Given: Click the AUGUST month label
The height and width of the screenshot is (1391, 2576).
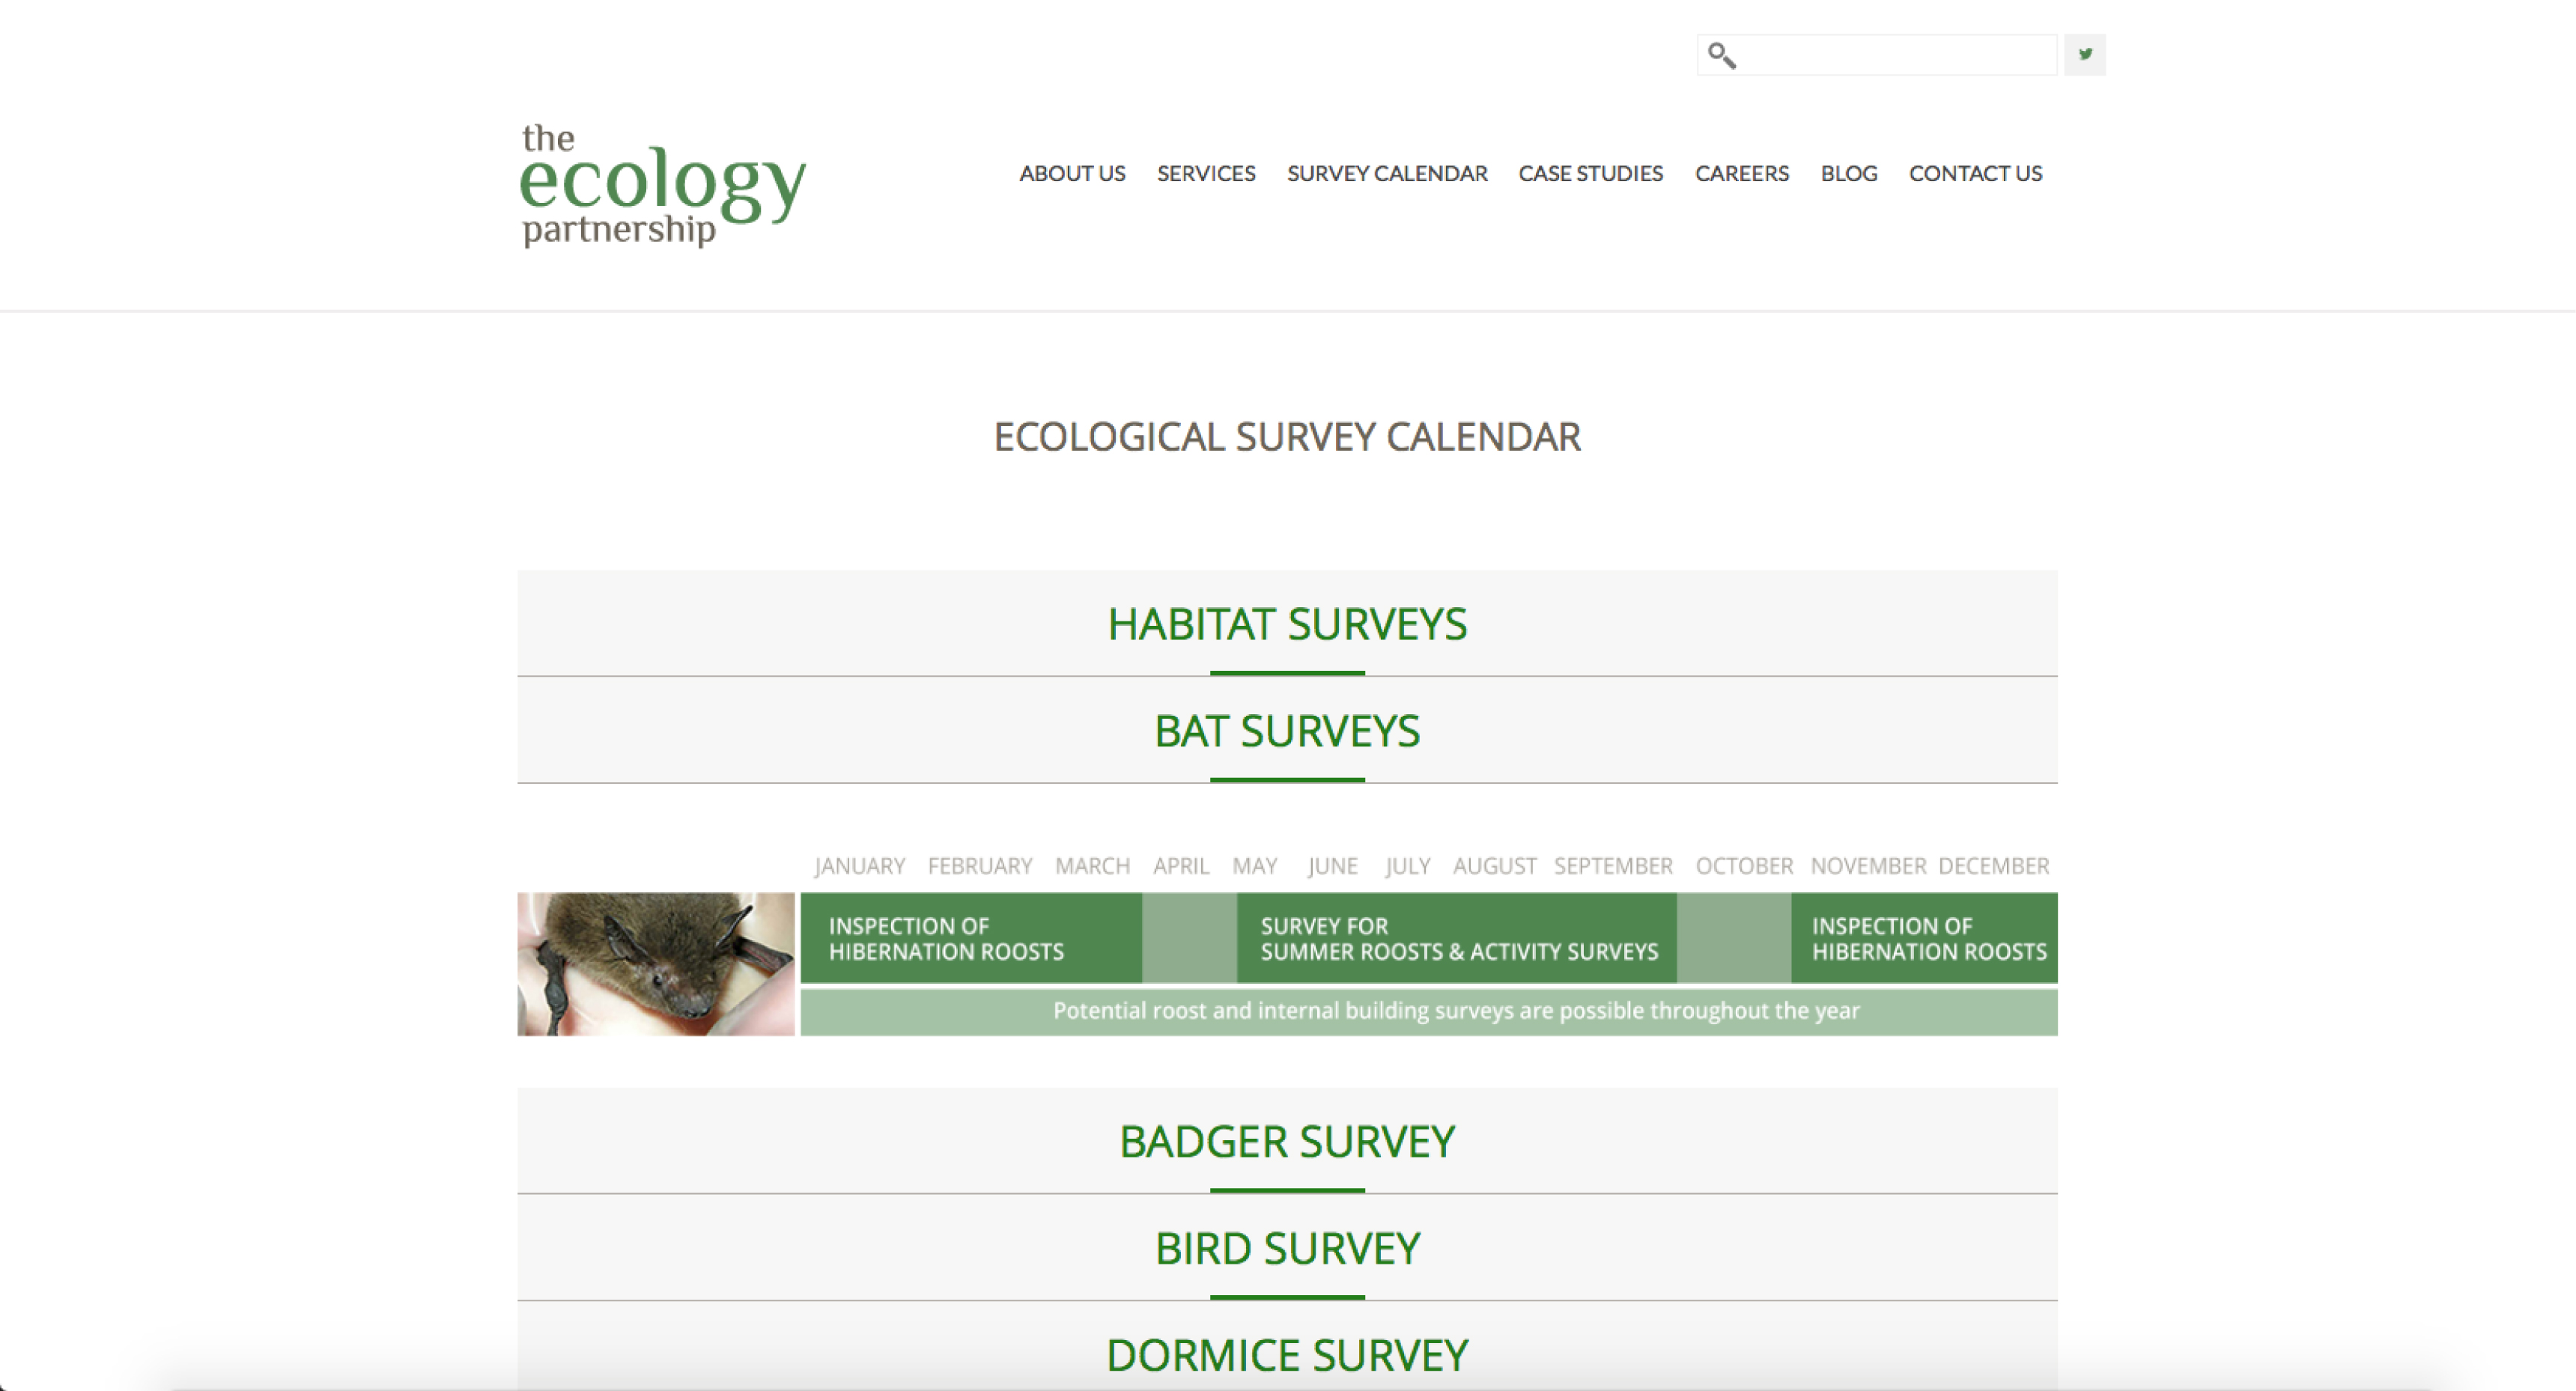Looking at the screenshot, I should click(x=1495, y=865).
